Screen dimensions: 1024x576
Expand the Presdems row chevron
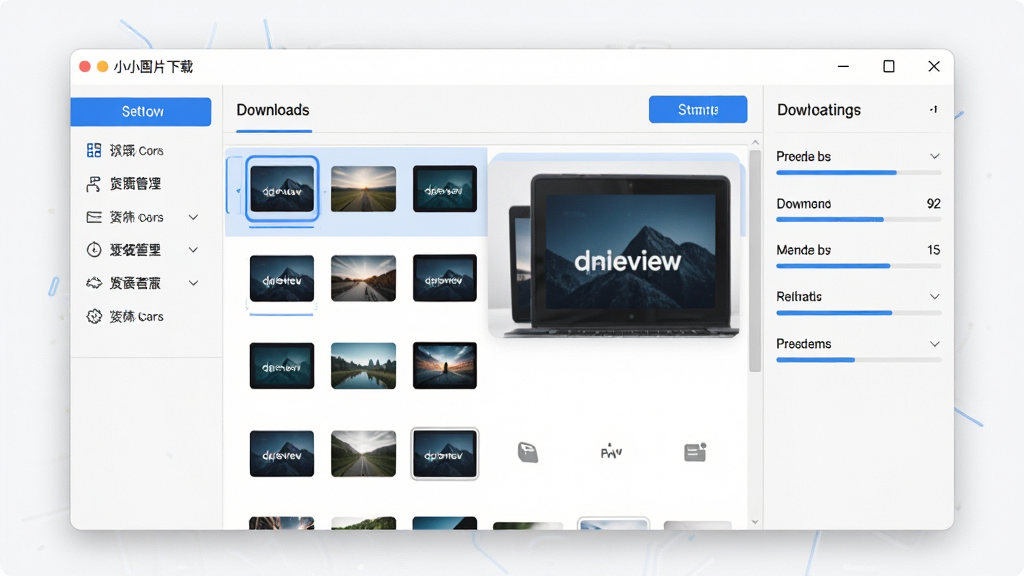click(935, 344)
